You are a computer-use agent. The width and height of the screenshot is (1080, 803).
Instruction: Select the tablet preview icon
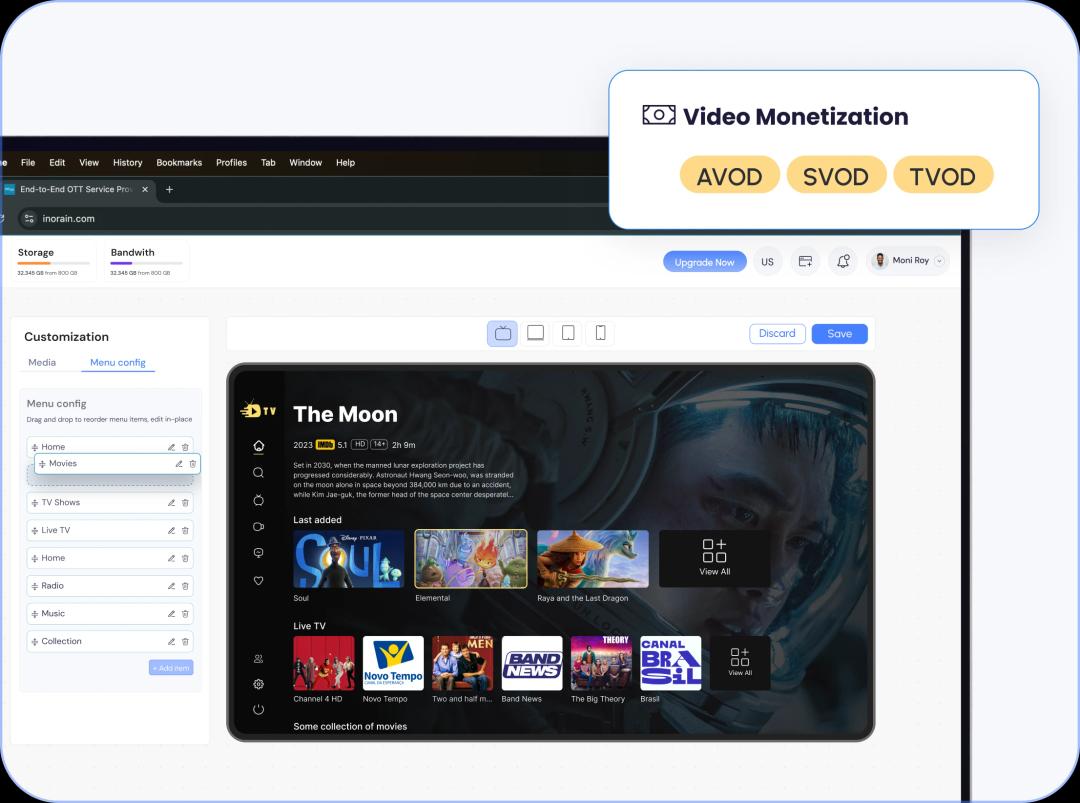coord(568,333)
